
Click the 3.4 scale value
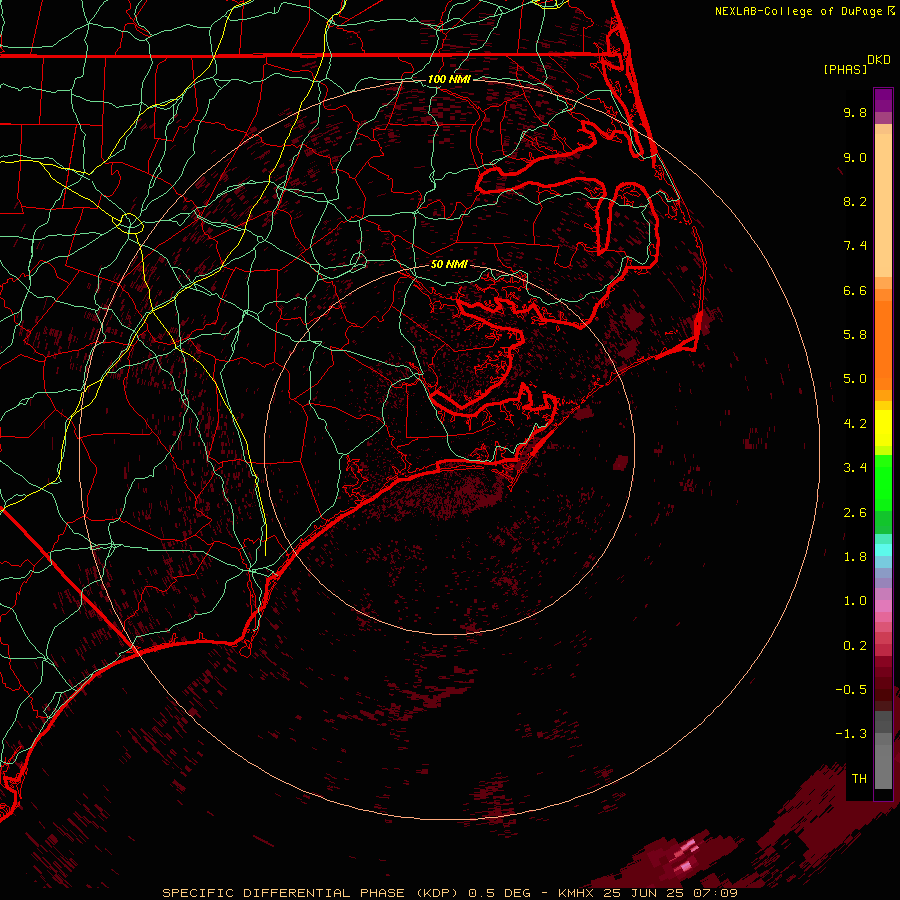point(855,468)
